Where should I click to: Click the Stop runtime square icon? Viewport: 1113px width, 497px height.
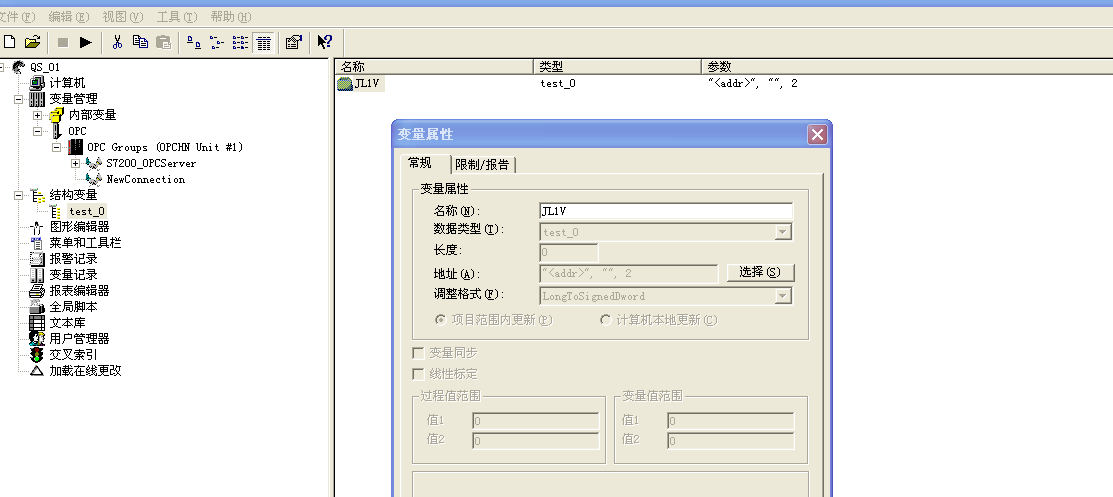62,43
